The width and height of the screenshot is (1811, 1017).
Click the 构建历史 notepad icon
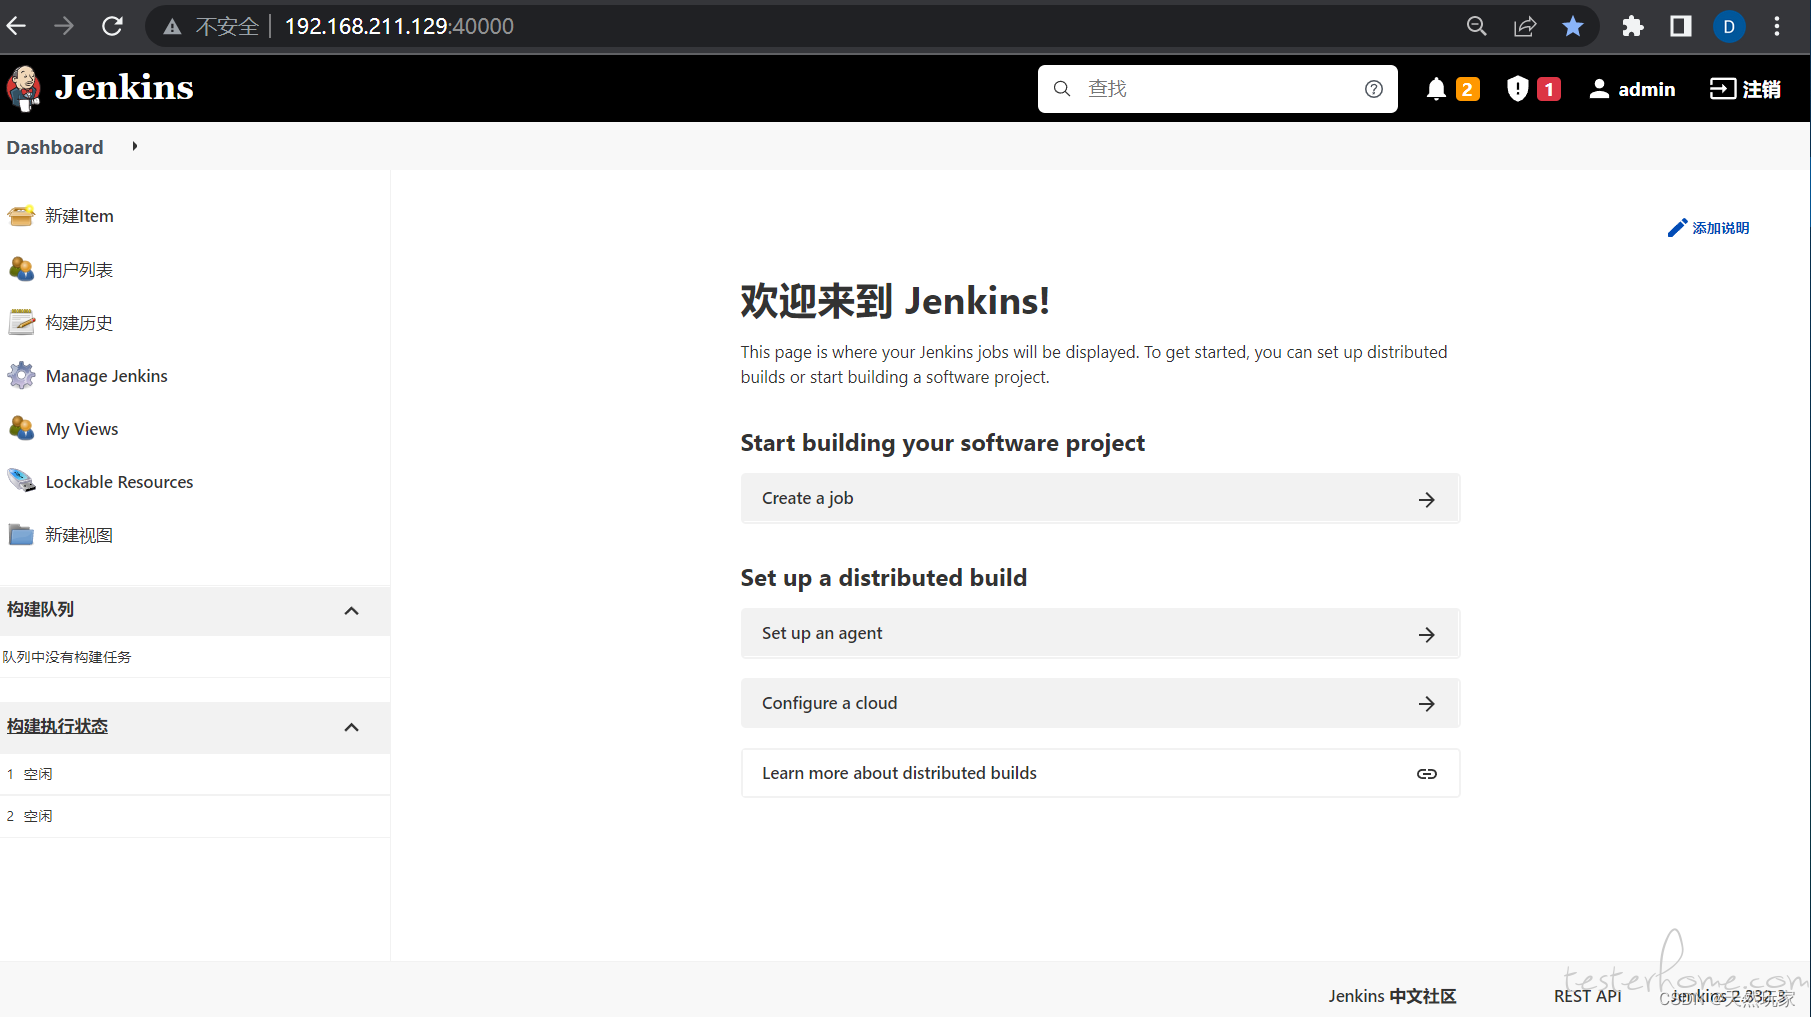point(21,322)
